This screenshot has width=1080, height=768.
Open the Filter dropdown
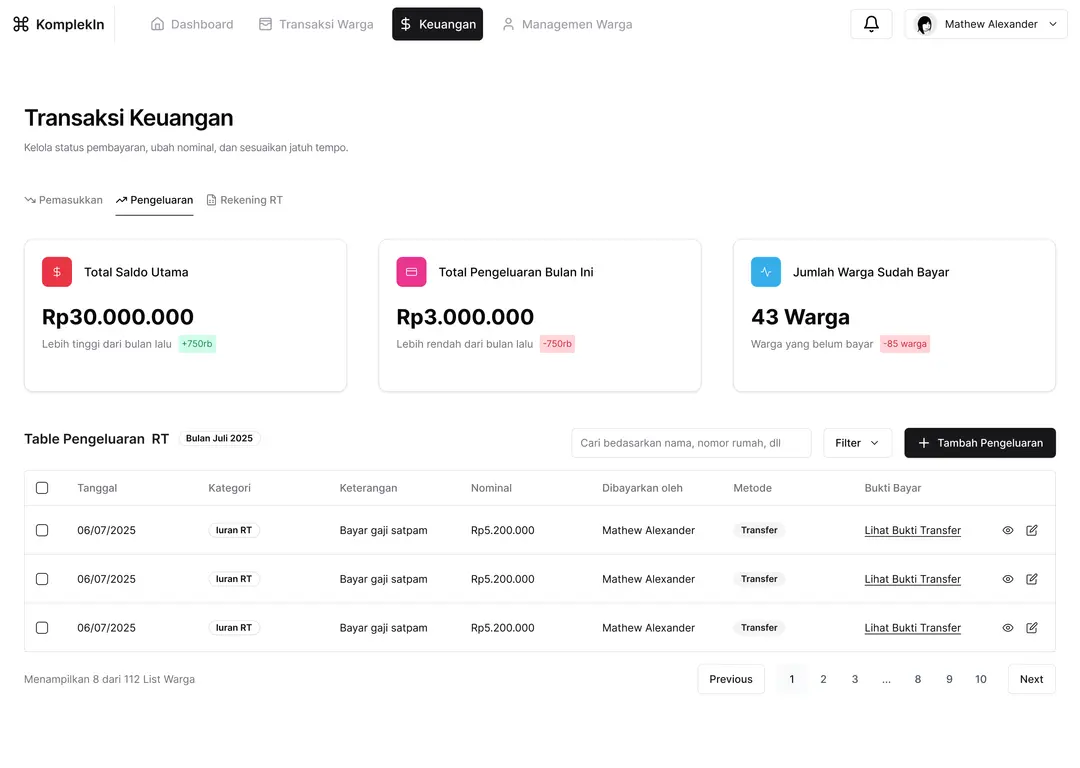coord(858,443)
